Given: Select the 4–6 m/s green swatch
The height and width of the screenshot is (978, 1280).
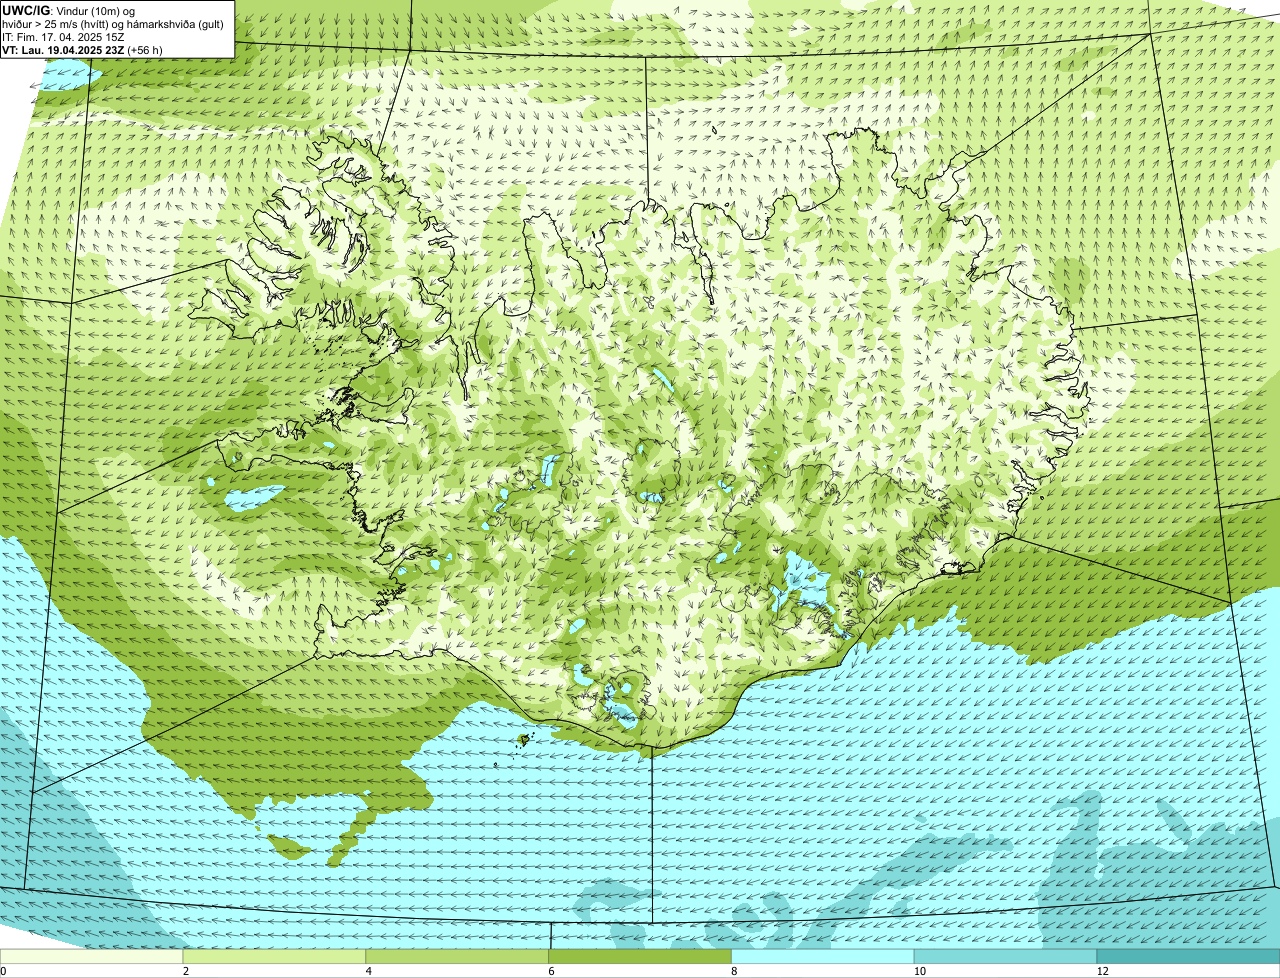Looking at the screenshot, I should [x=458, y=956].
